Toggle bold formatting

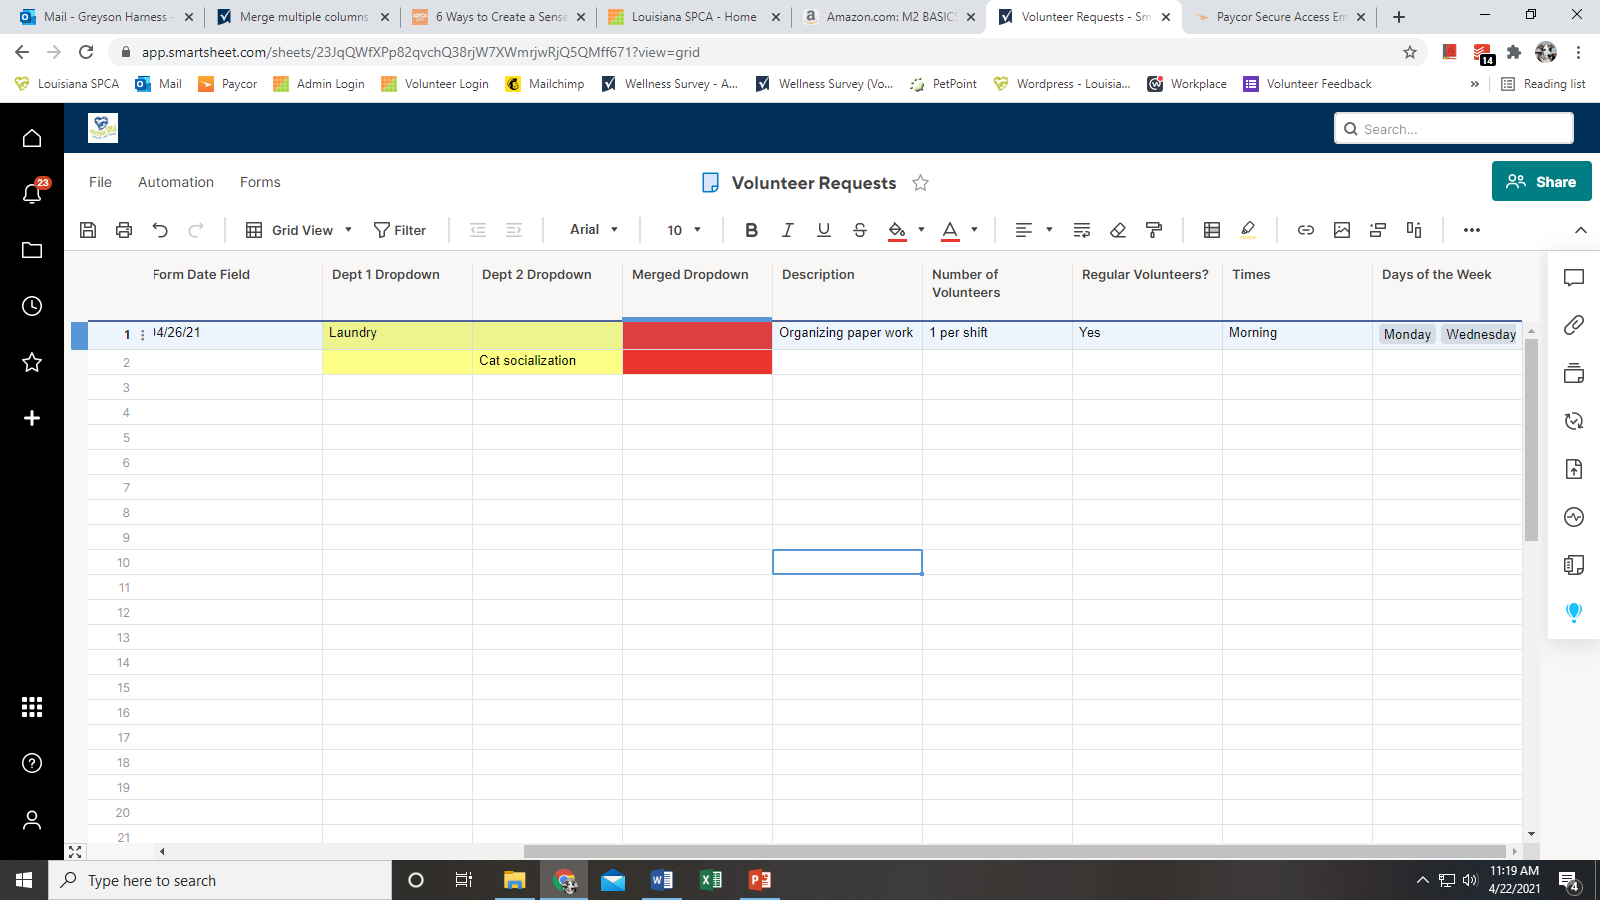[752, 230]
